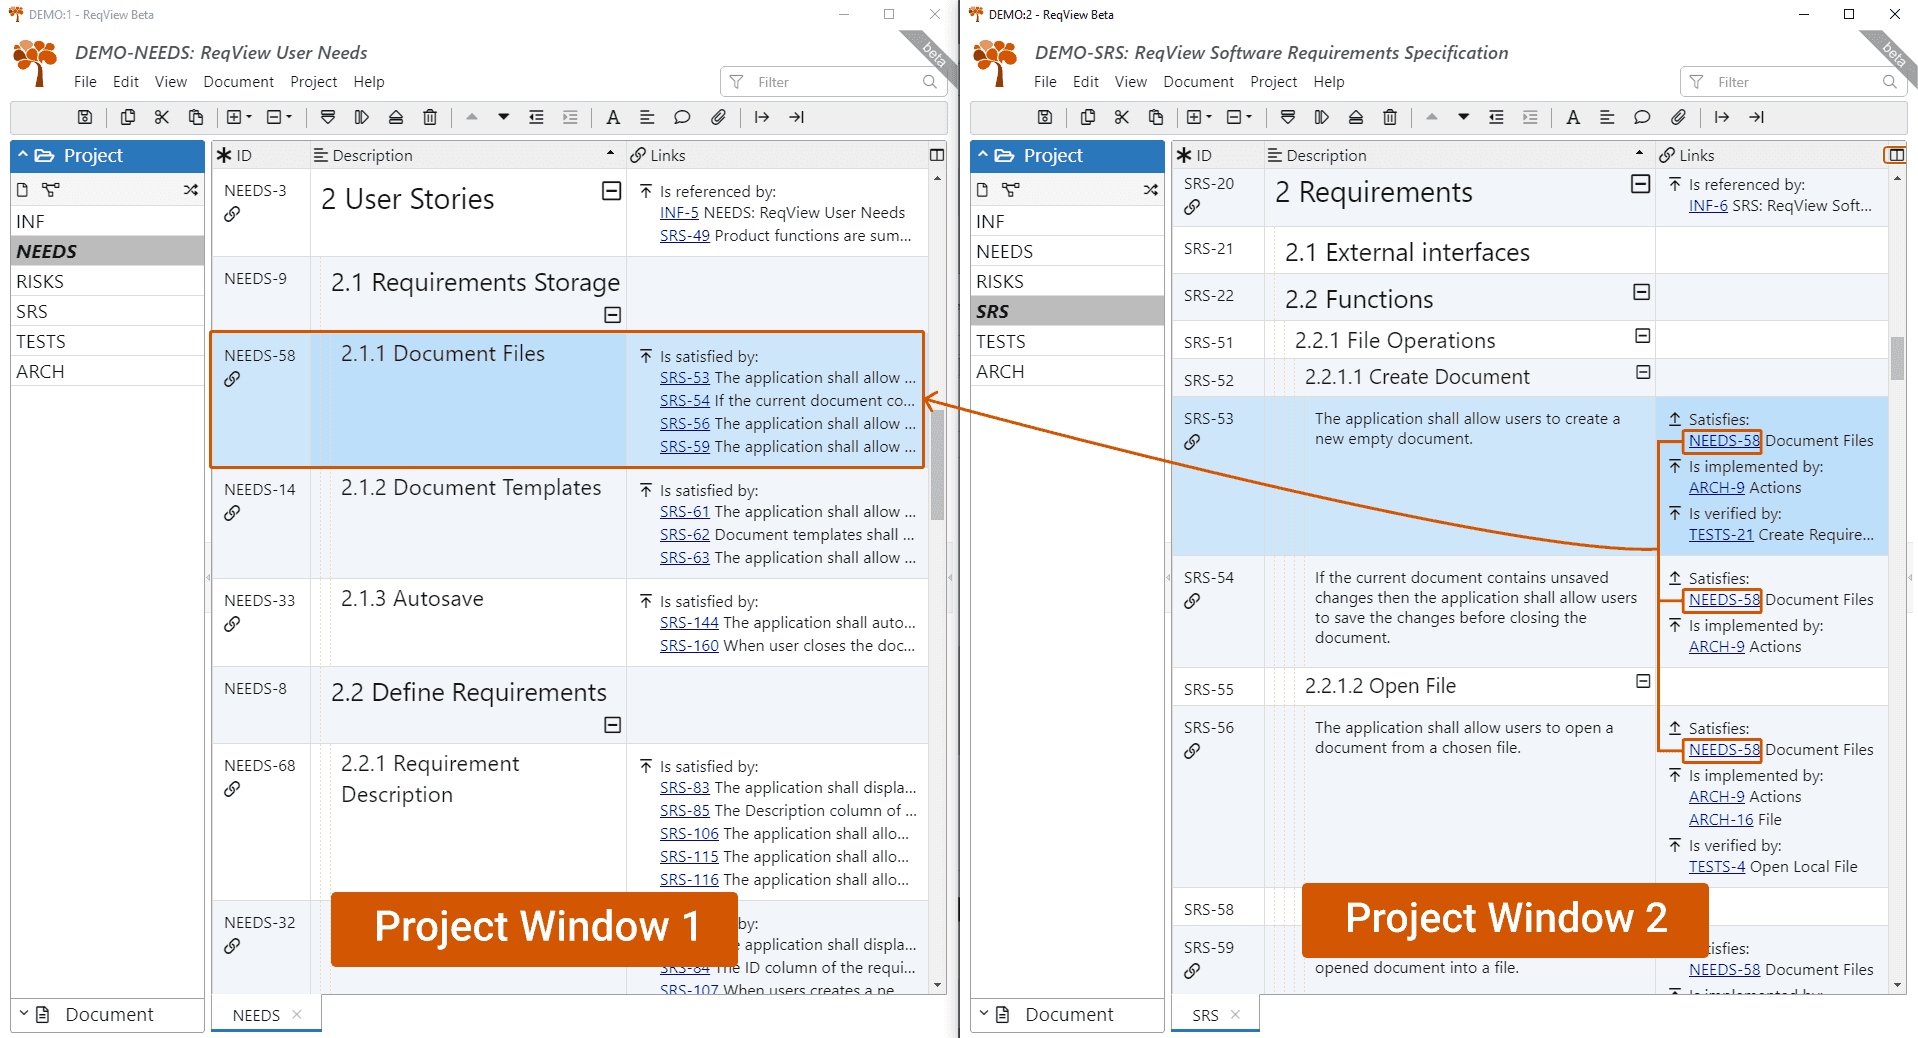
Task: Toggle document list view in NEEDS Project panel
Action: click(22, 189)
